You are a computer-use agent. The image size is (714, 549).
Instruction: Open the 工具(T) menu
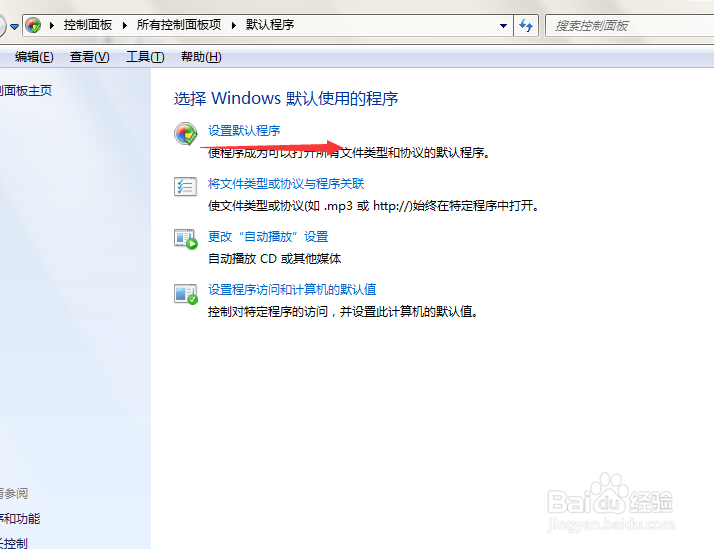pyautogui.click(x=145, y=57)
